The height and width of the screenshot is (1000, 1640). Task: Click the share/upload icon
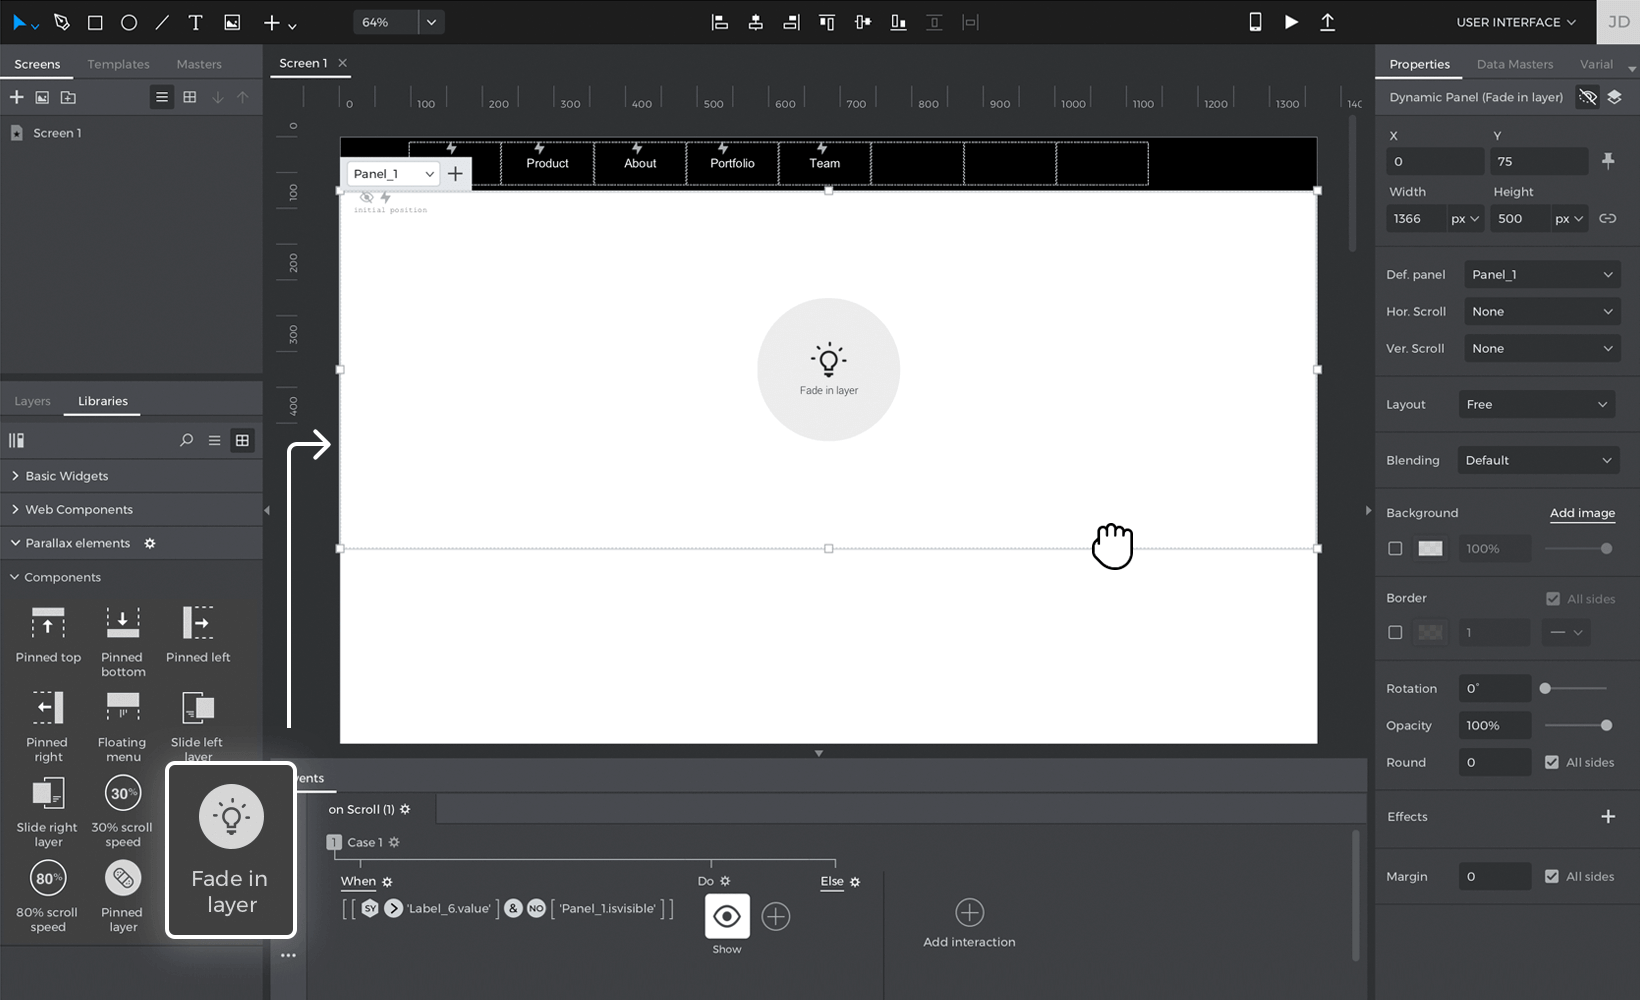1327,22
